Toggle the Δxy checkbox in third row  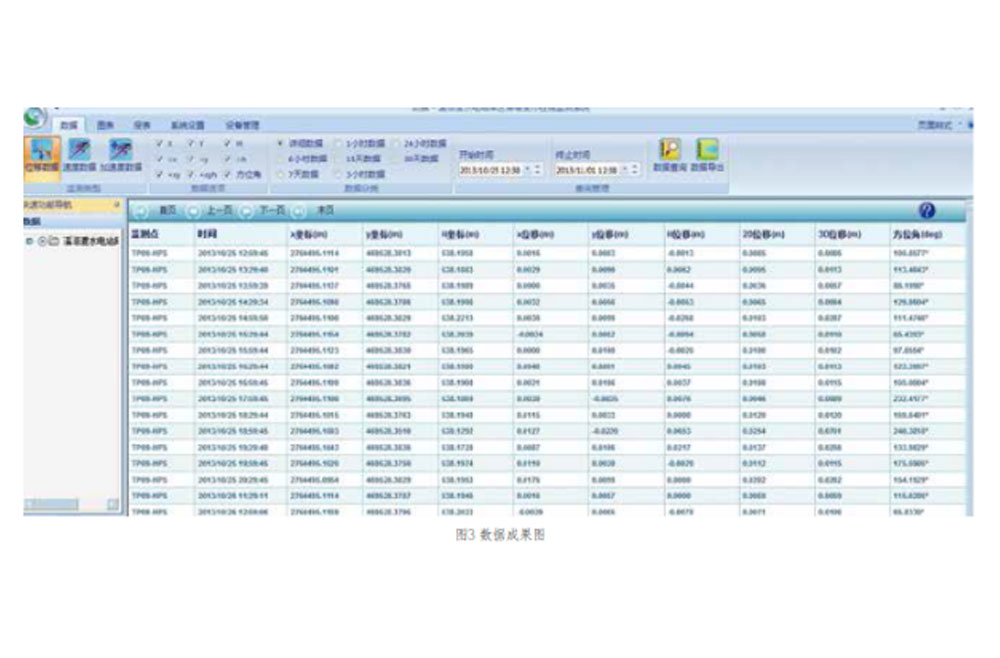[159, 175]
